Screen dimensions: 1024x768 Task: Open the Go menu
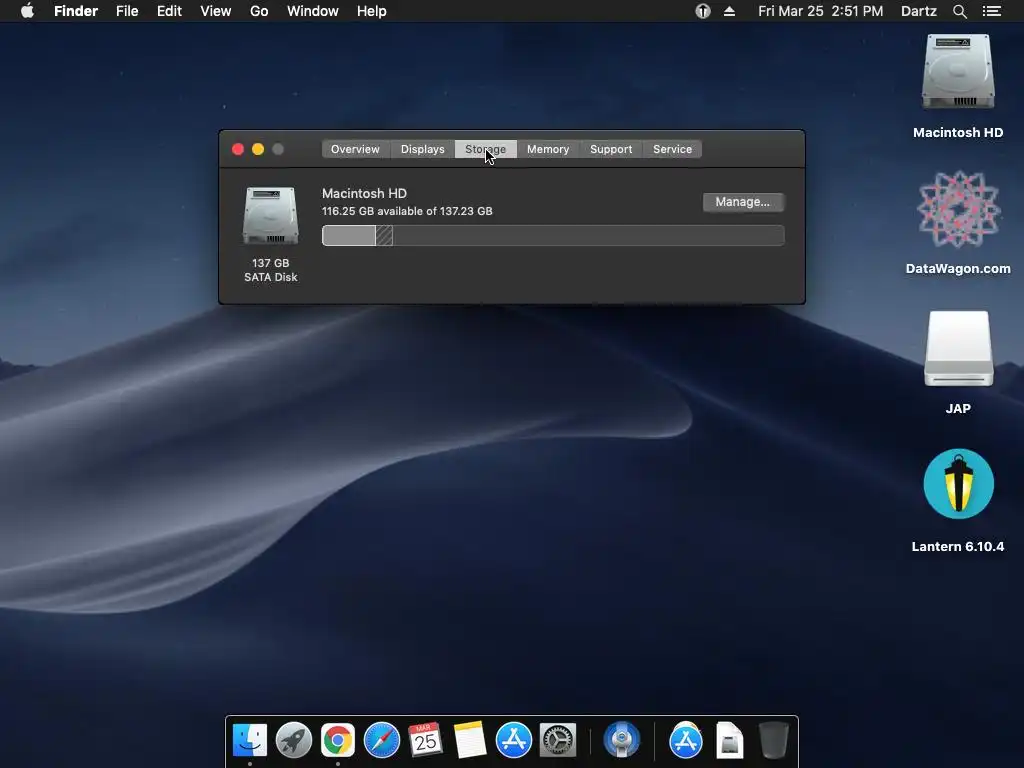(259, 11)
